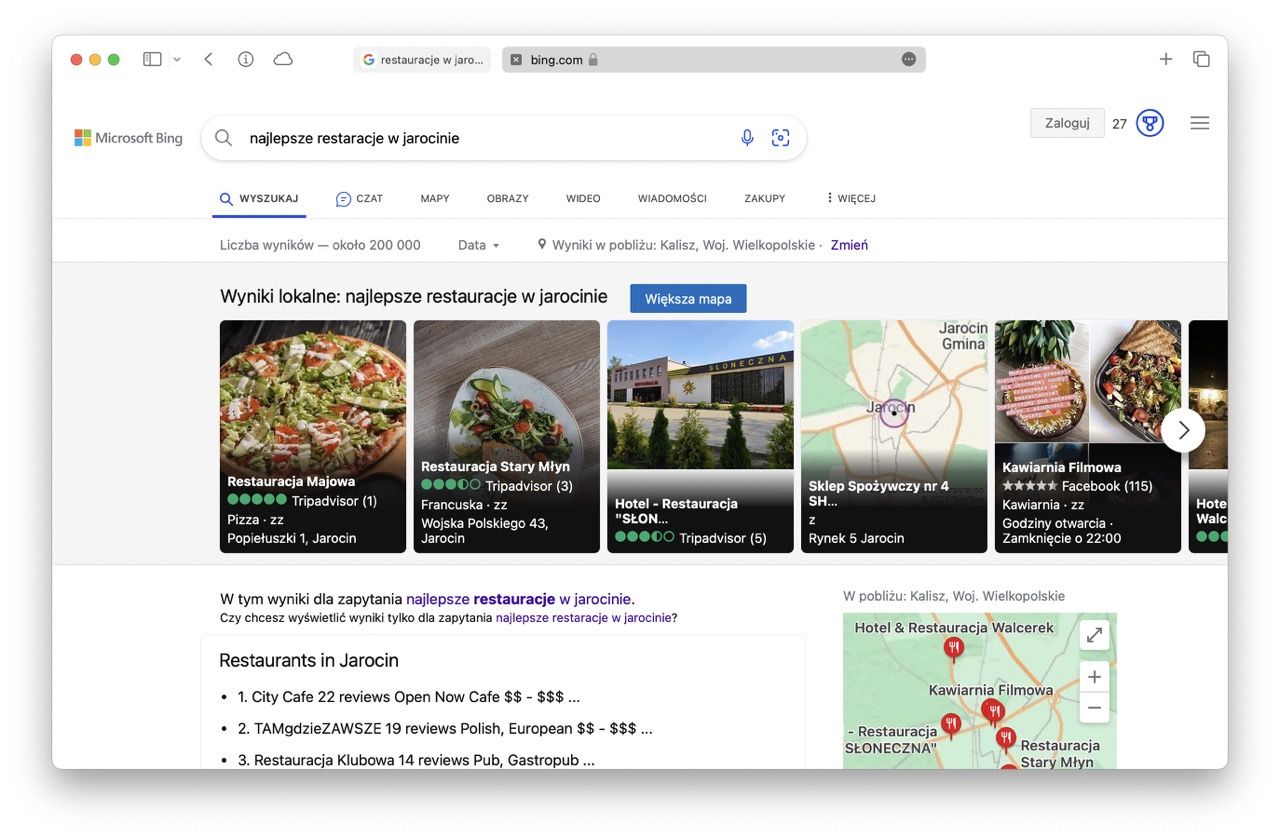Open the WIADOMOŚCI tab

pos(672,199)
